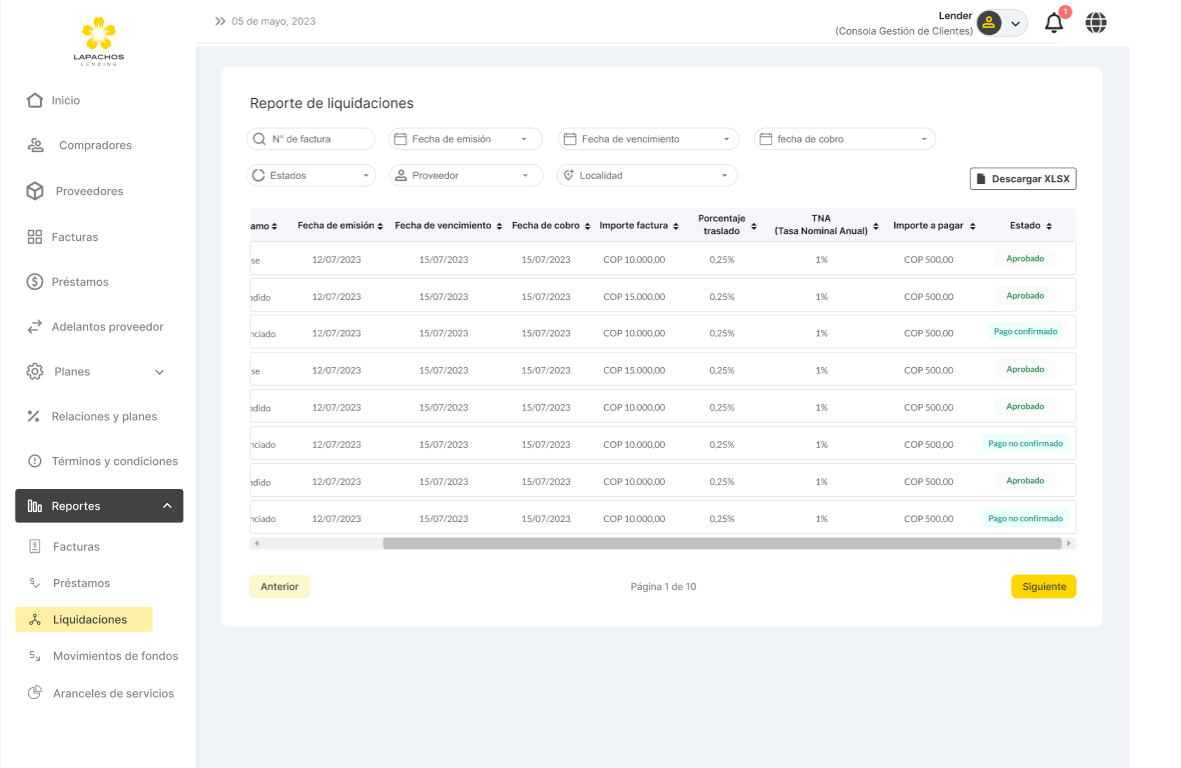The height and width of the screenshot is (768, 1181).
Task: Go to Términos y condiciones
Action: [114, 461]
